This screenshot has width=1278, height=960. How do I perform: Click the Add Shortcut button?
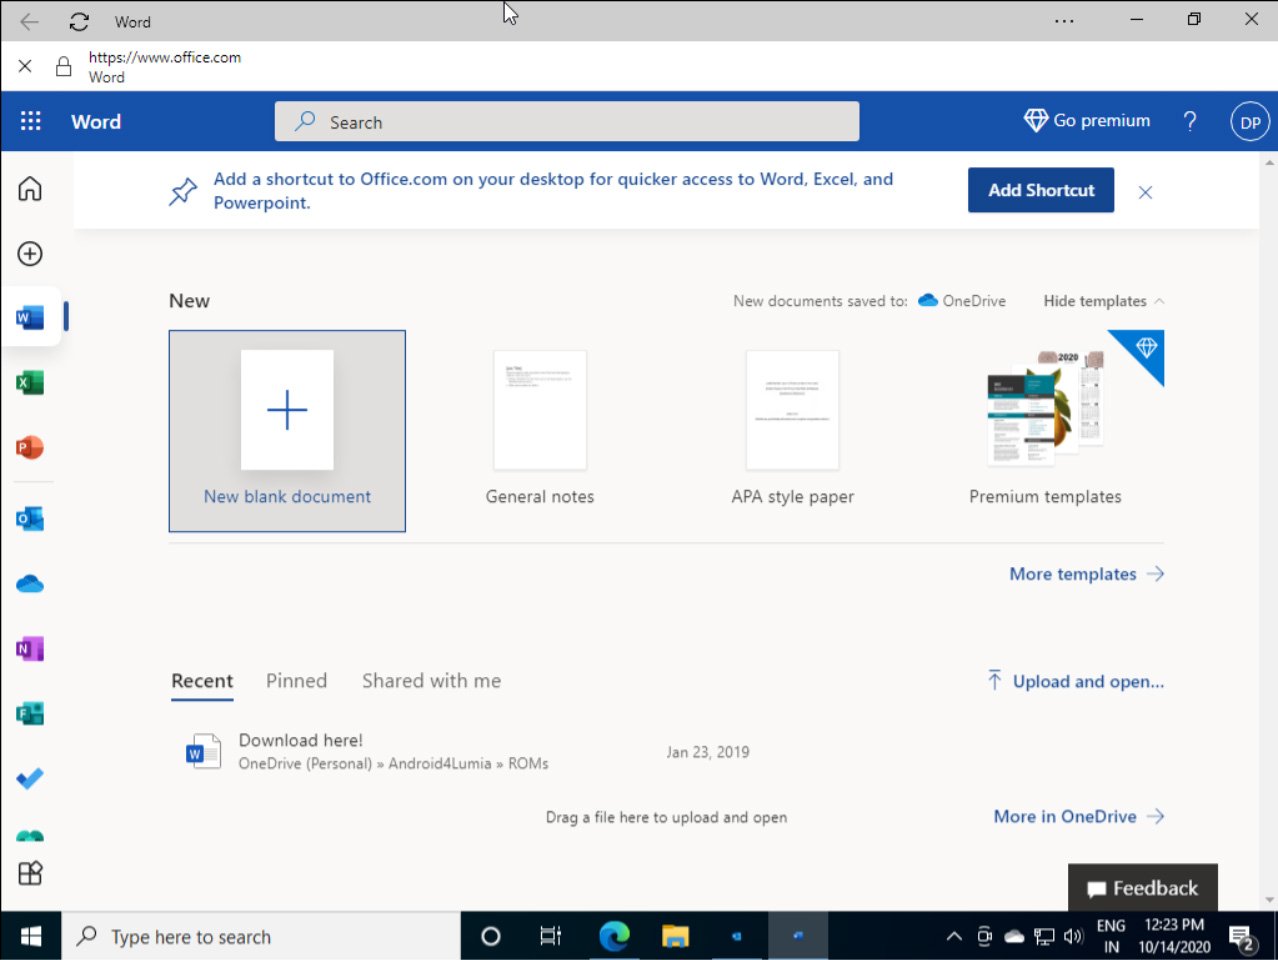pos(1041,190)
